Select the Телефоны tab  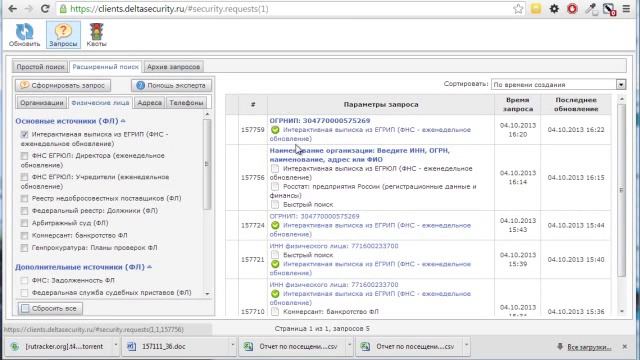(x=186, y=102)
